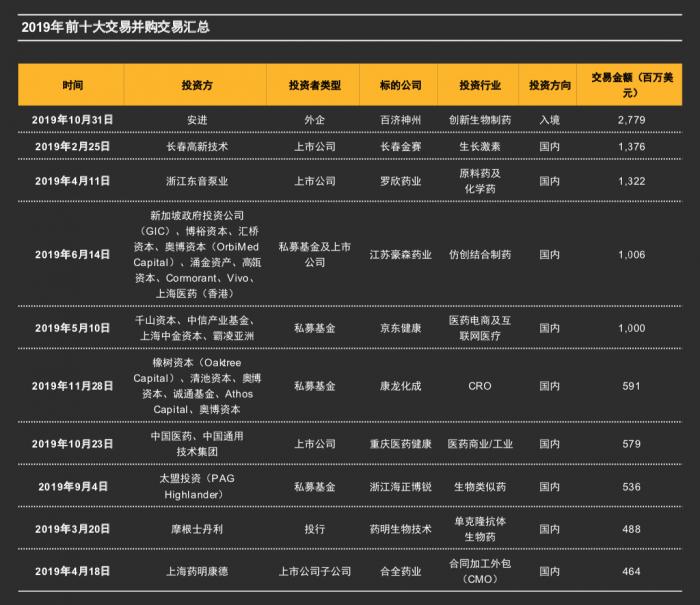
Task: Select industry 原料药及化学药
Action: point(480,181)
